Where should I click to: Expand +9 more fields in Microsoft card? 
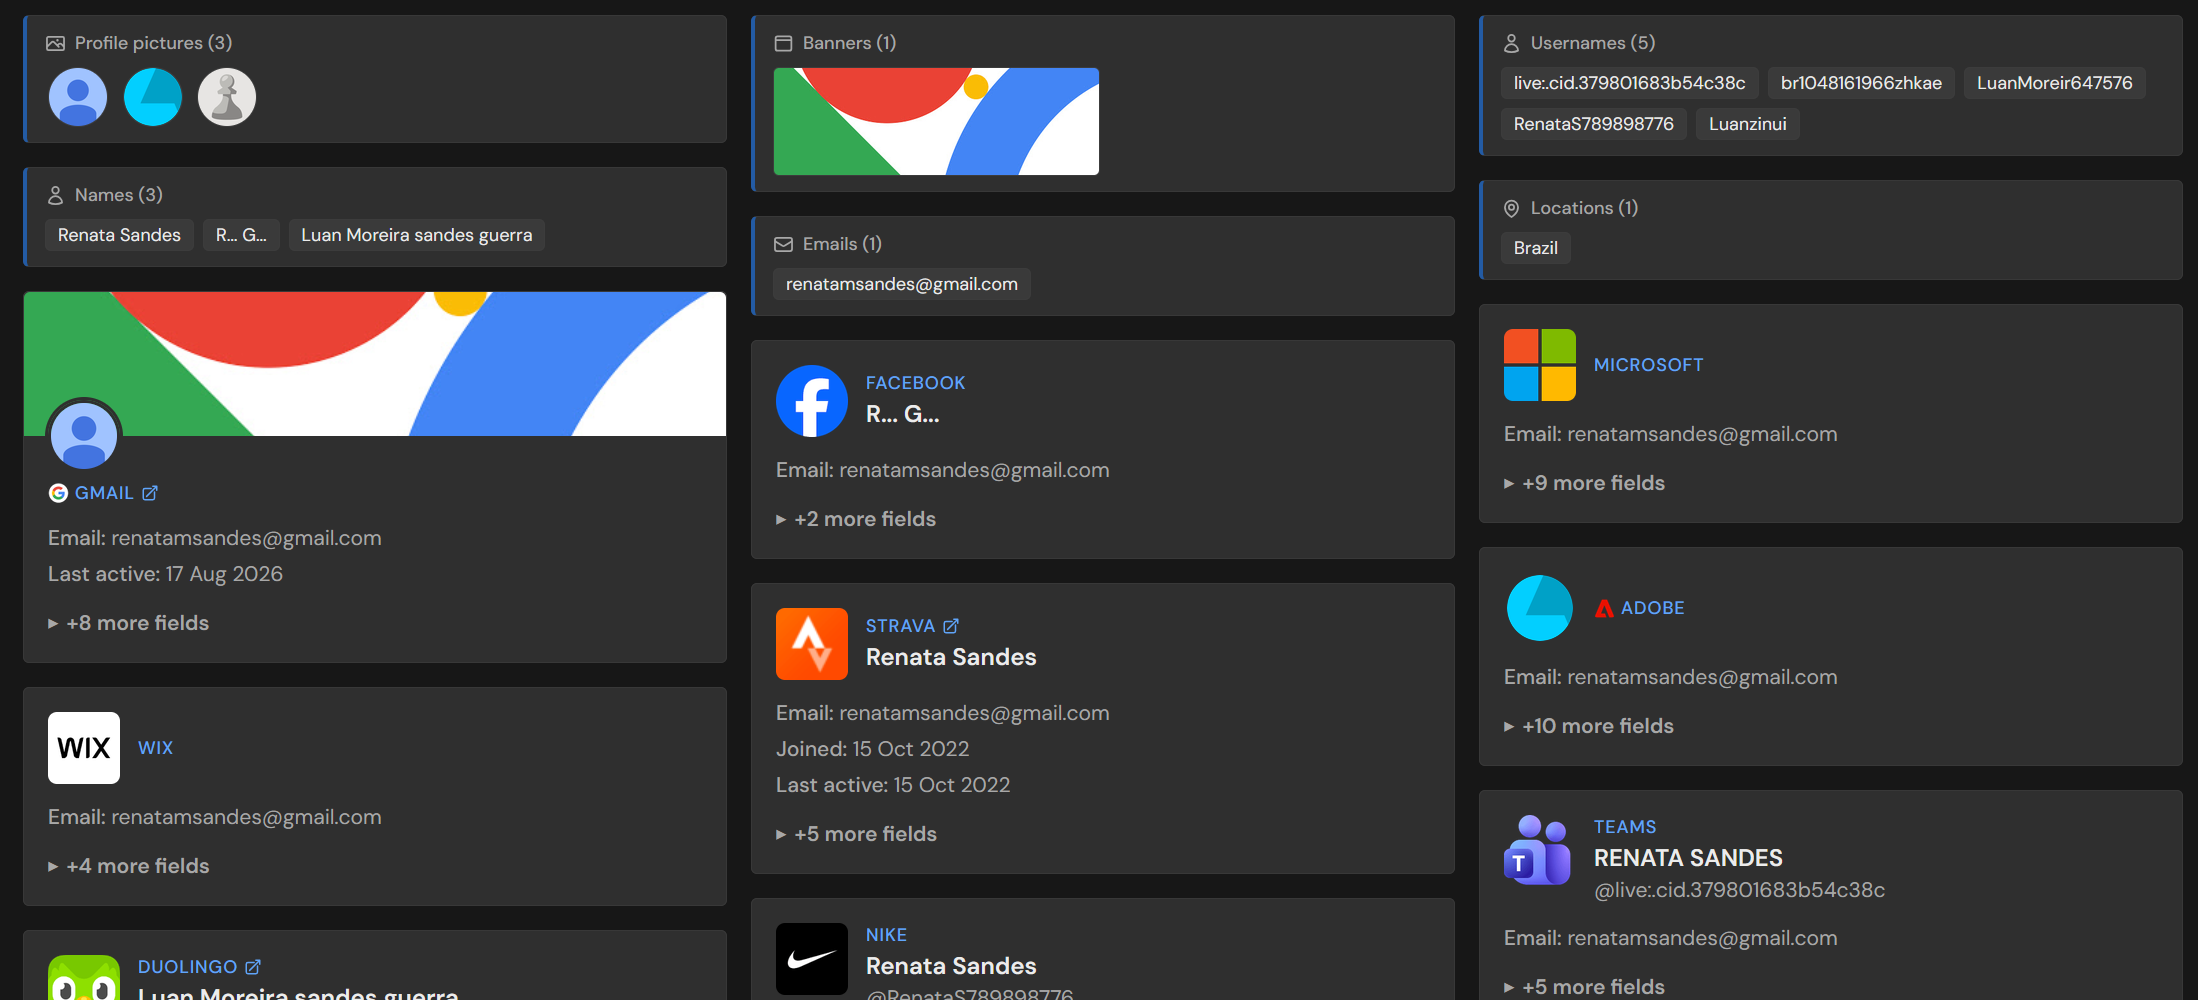pos(1585,483)
